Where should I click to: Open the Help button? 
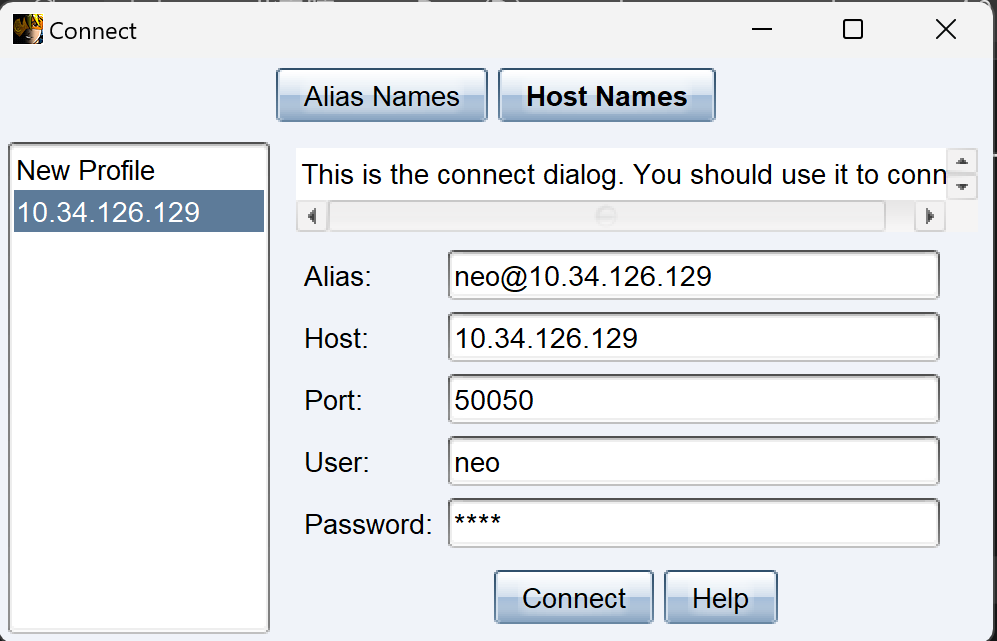pyautogui.click(x=720, y=597)
